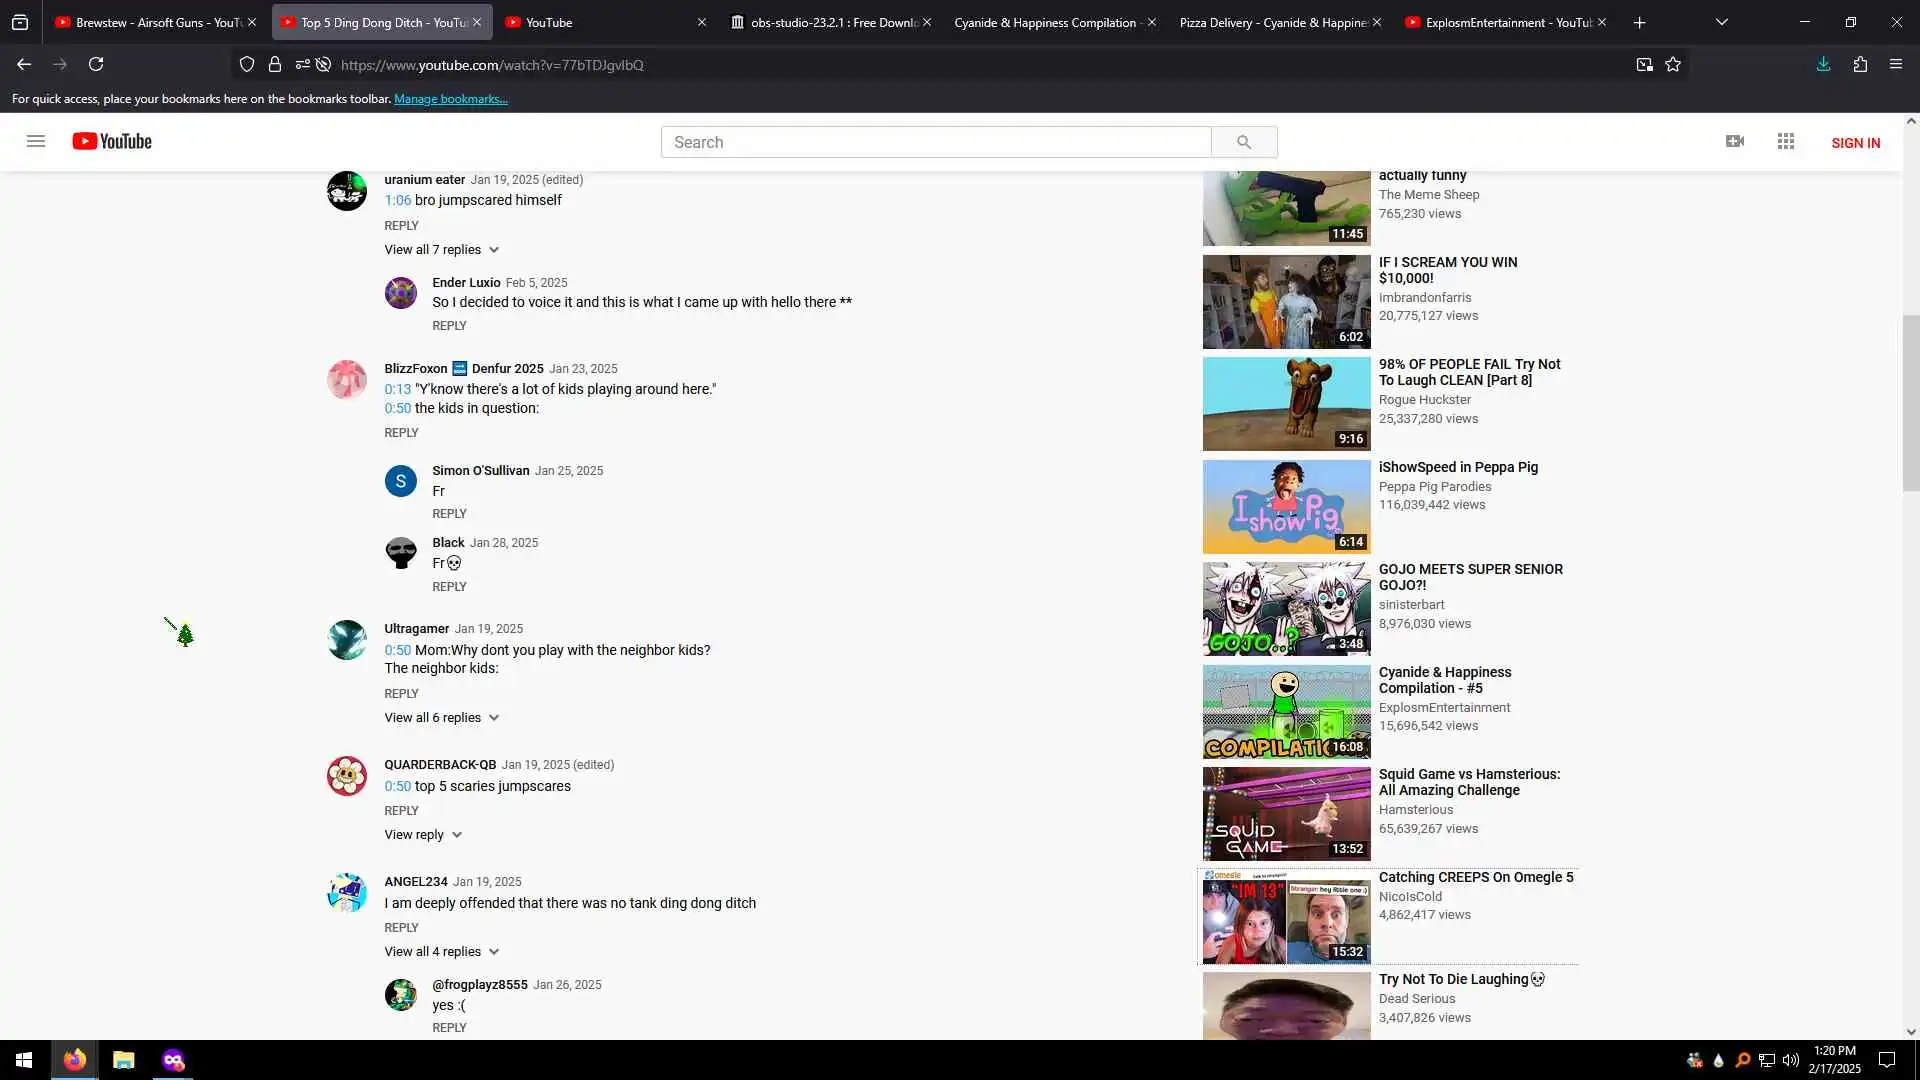Screen dimensions: 1920x1080
Task: Open the create video camera icon
Action: 1735,141
